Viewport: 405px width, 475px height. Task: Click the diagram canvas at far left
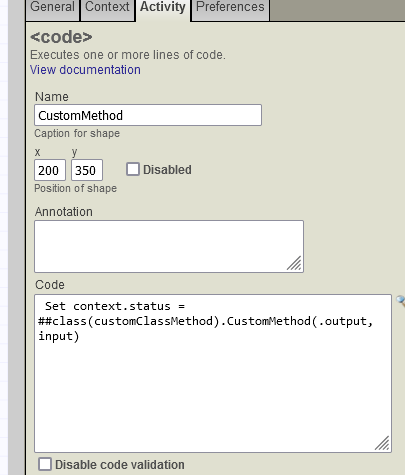click(x=4, y=237)
